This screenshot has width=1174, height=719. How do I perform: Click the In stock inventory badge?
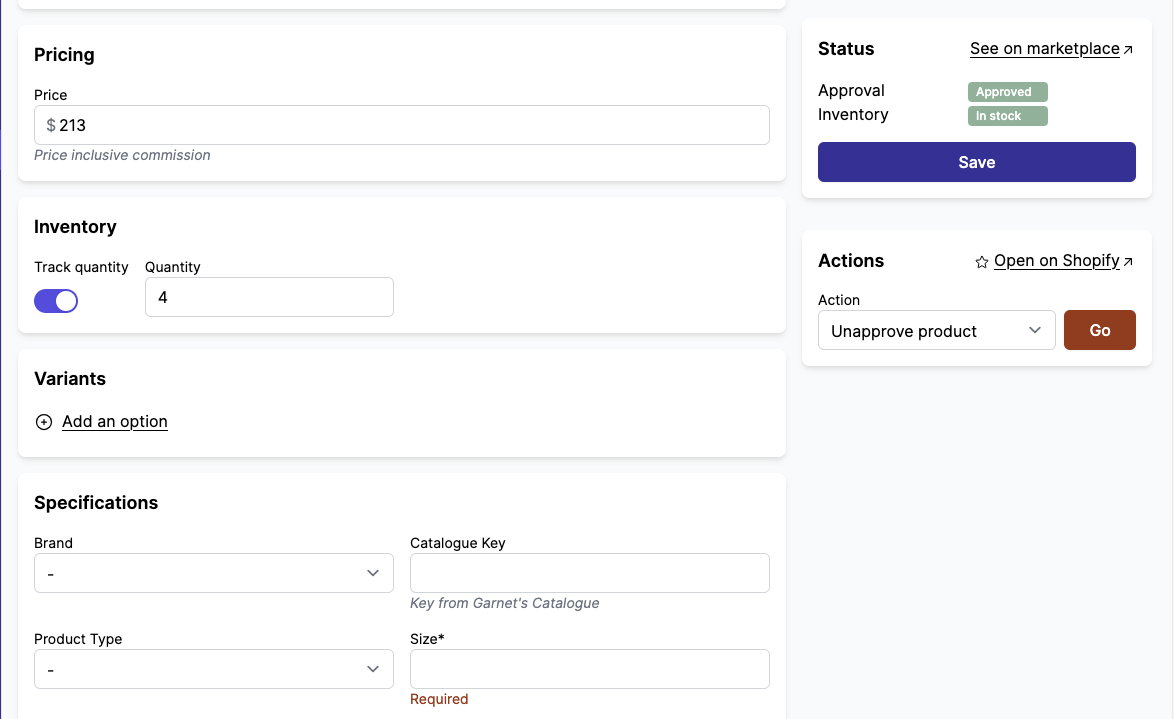pos(1006,116)
